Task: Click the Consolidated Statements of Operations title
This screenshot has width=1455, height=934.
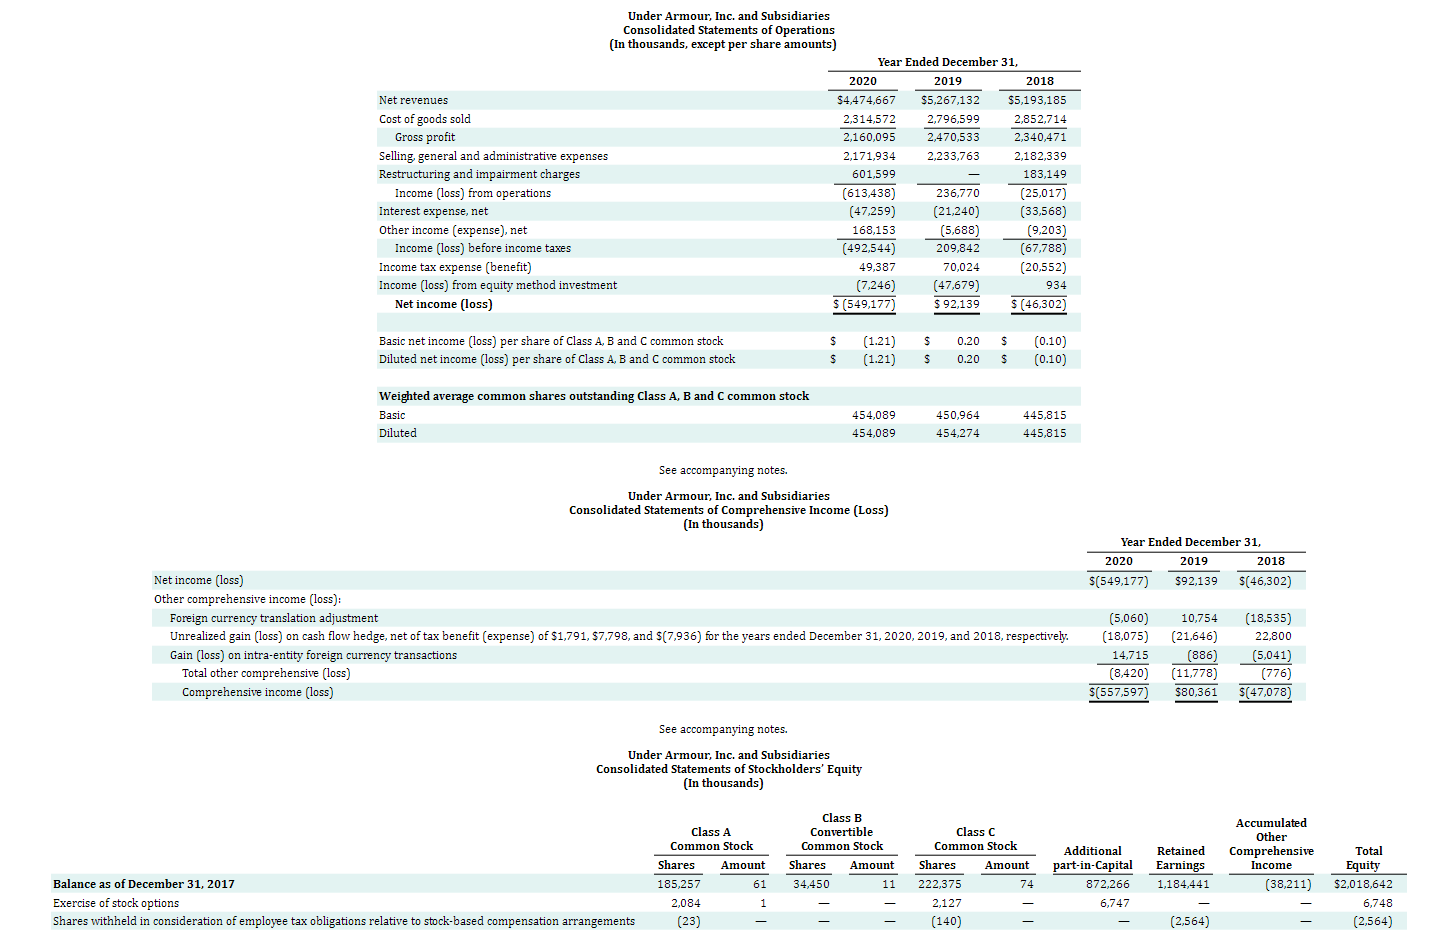Action: click(727, 30)
